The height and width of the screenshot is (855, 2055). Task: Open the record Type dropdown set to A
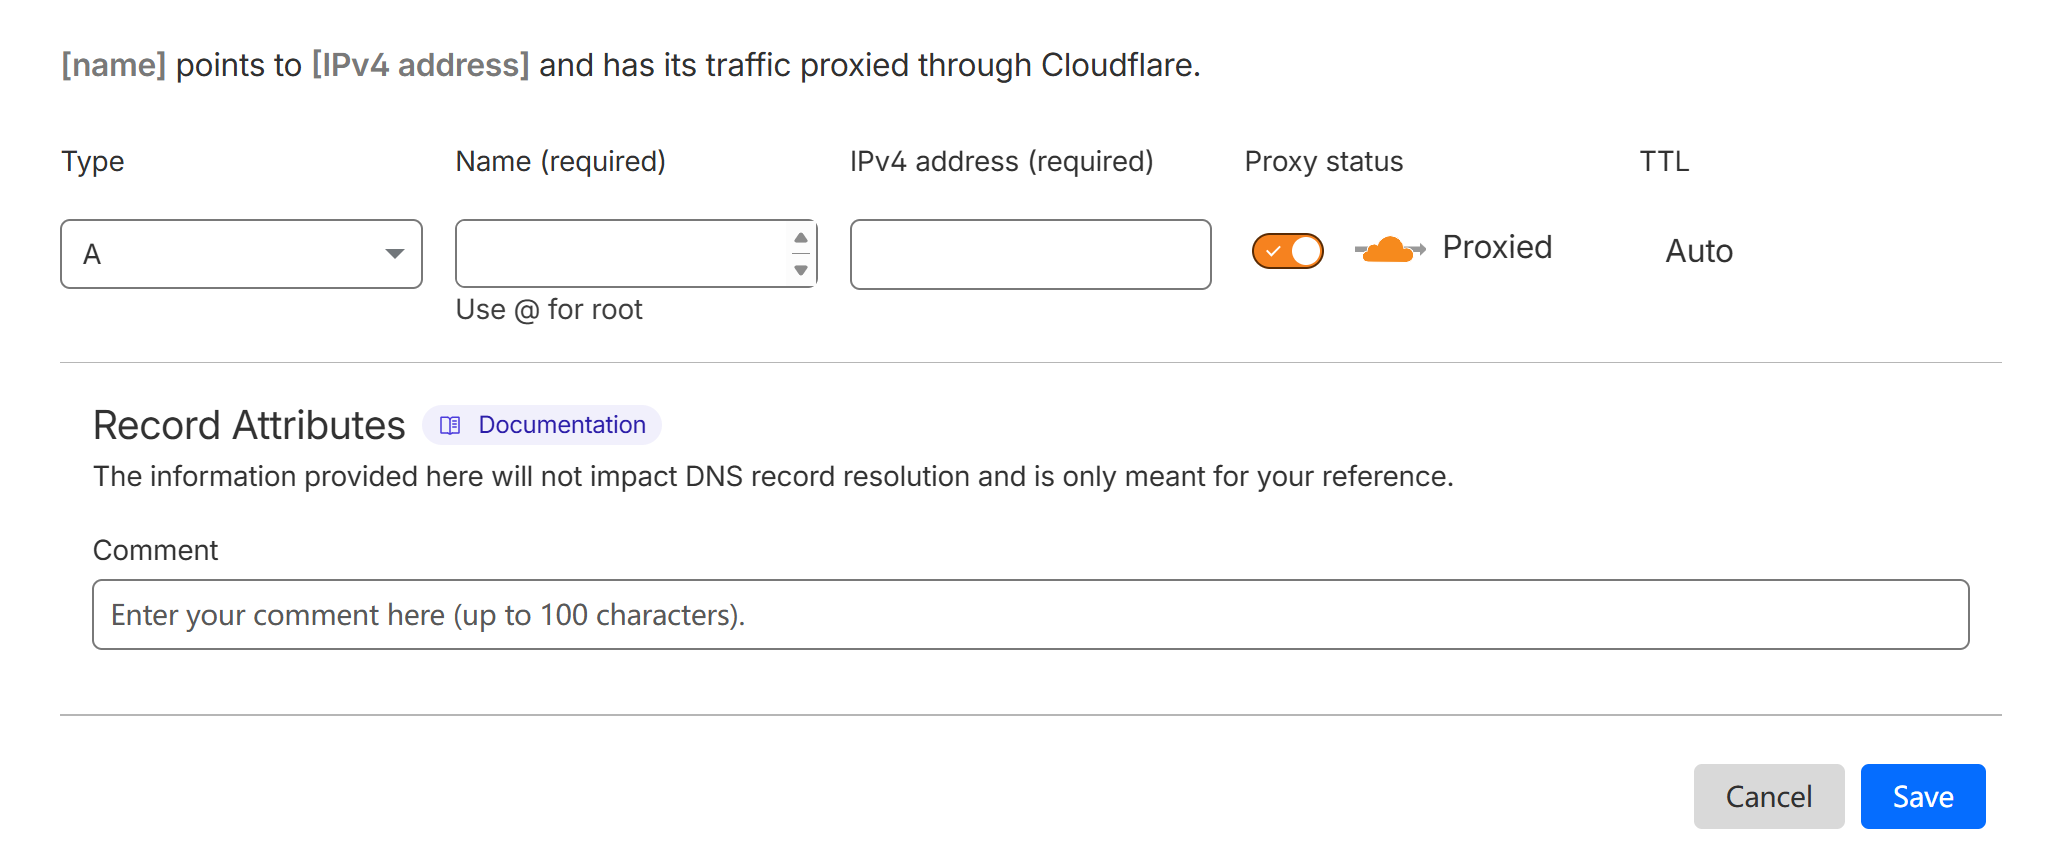click(241, 254)
